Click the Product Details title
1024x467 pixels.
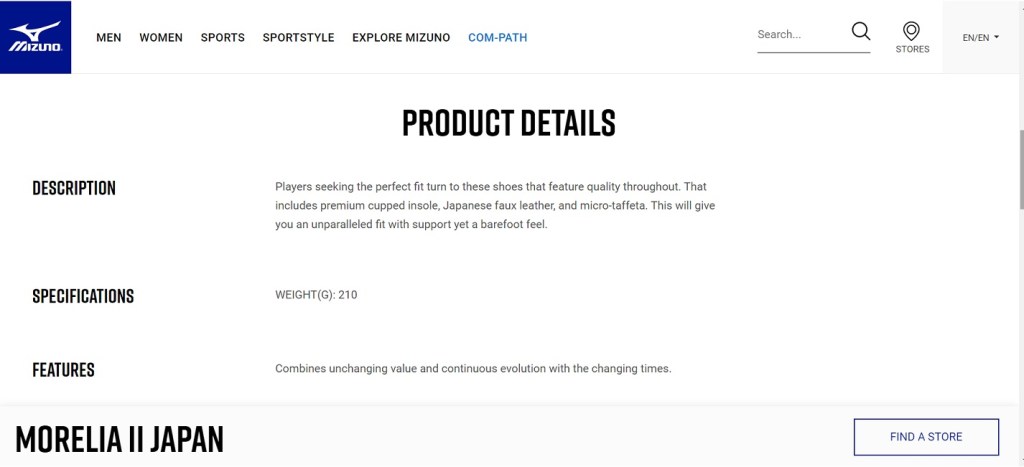click(x=509, y=123)
